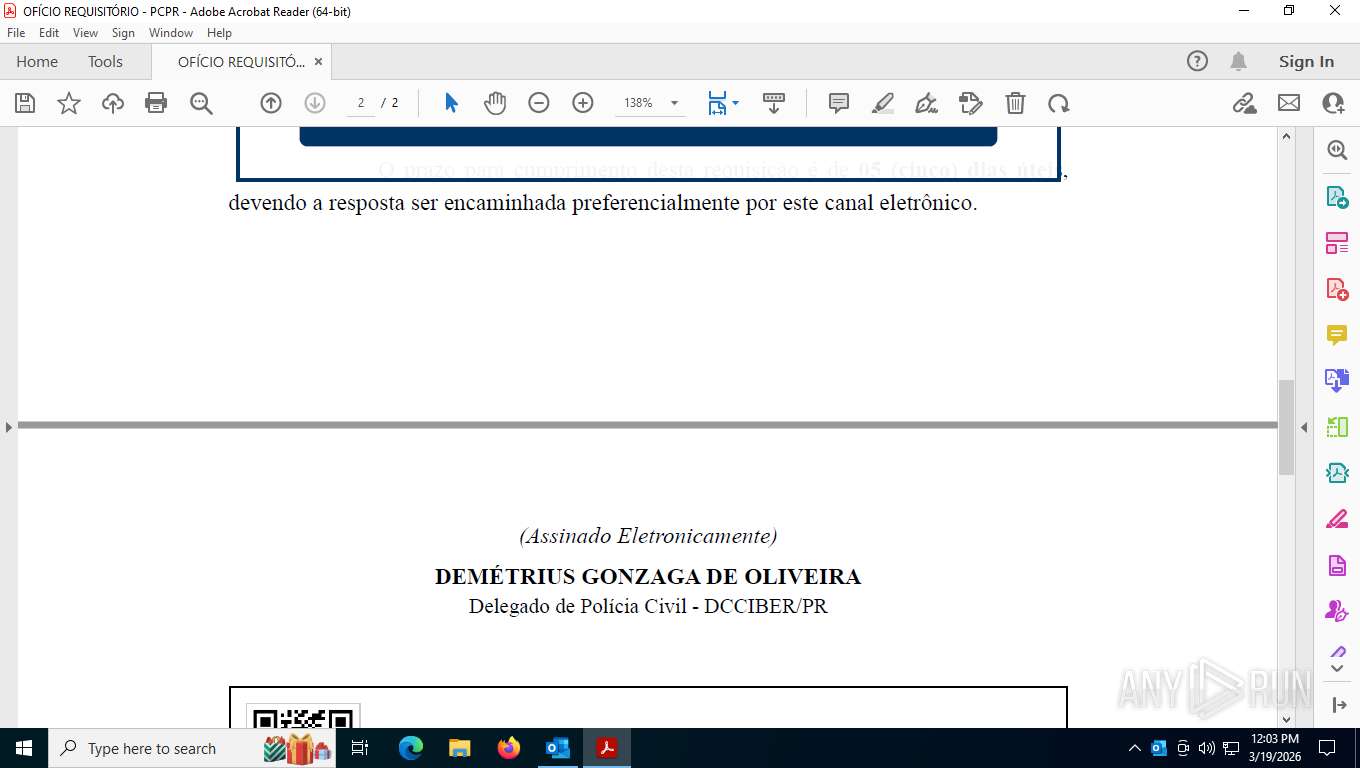1360x768 pixels.
Task: Open Firefox from taskbar
Action: point(509,748)
